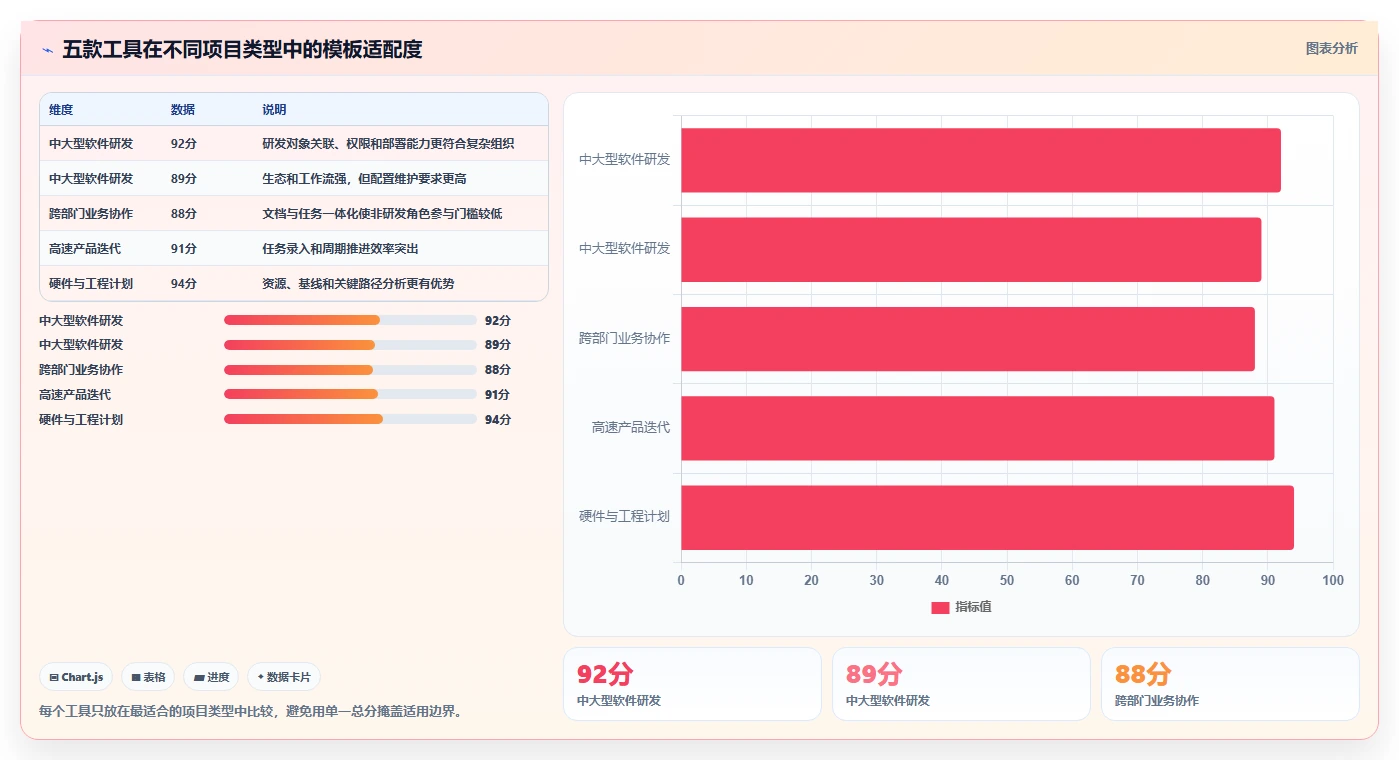Click the description 资源、基线和关键路径分析更有优势
The image size is (1399, 760).
pos(358,284)
